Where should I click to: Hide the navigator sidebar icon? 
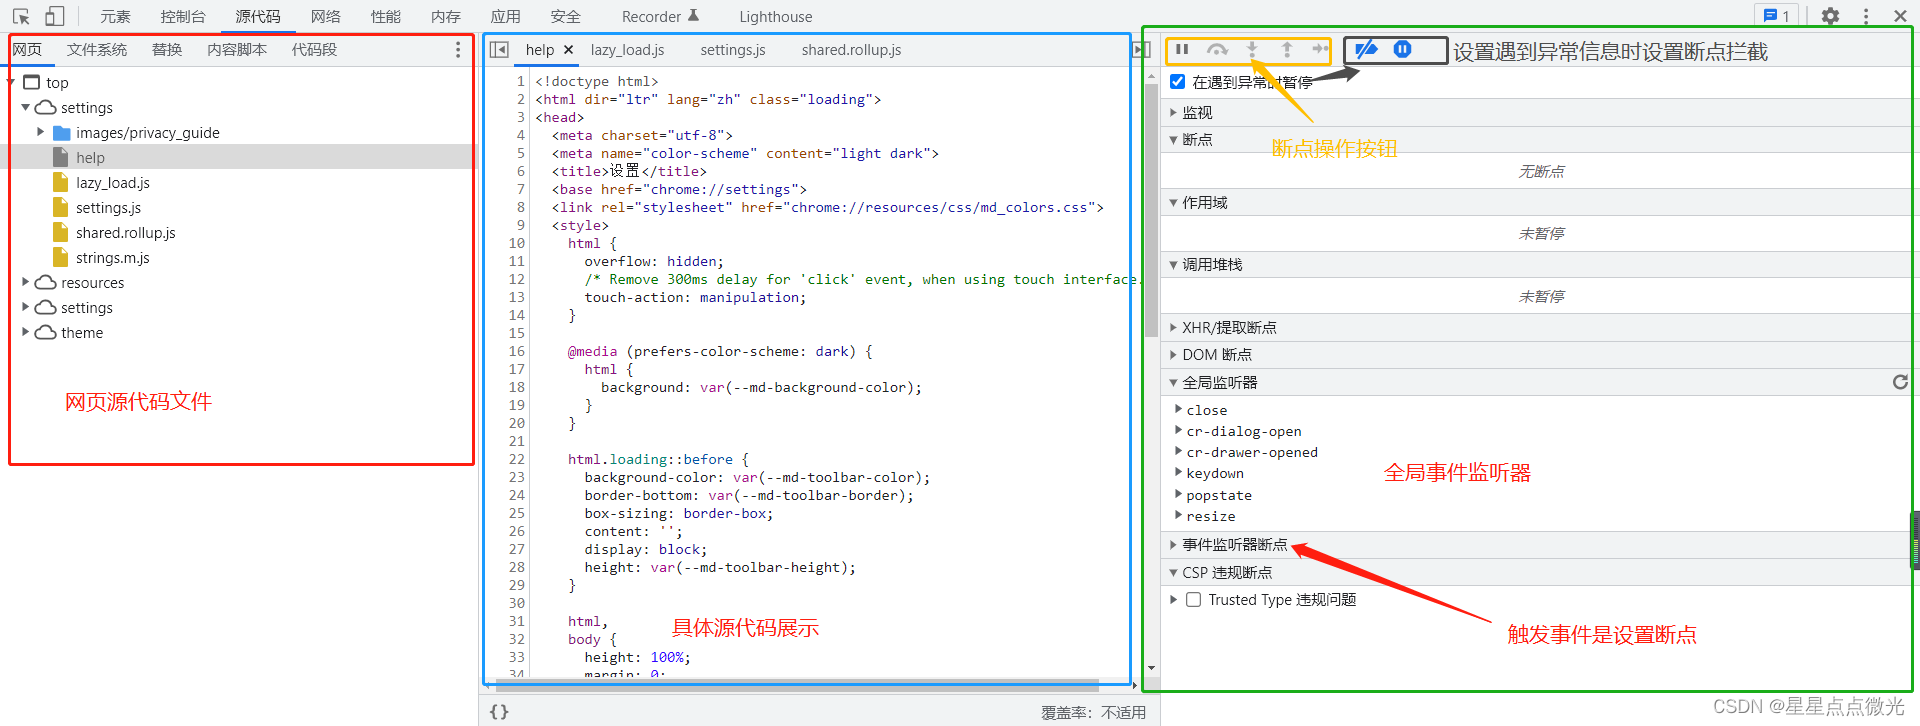(500, 50)
